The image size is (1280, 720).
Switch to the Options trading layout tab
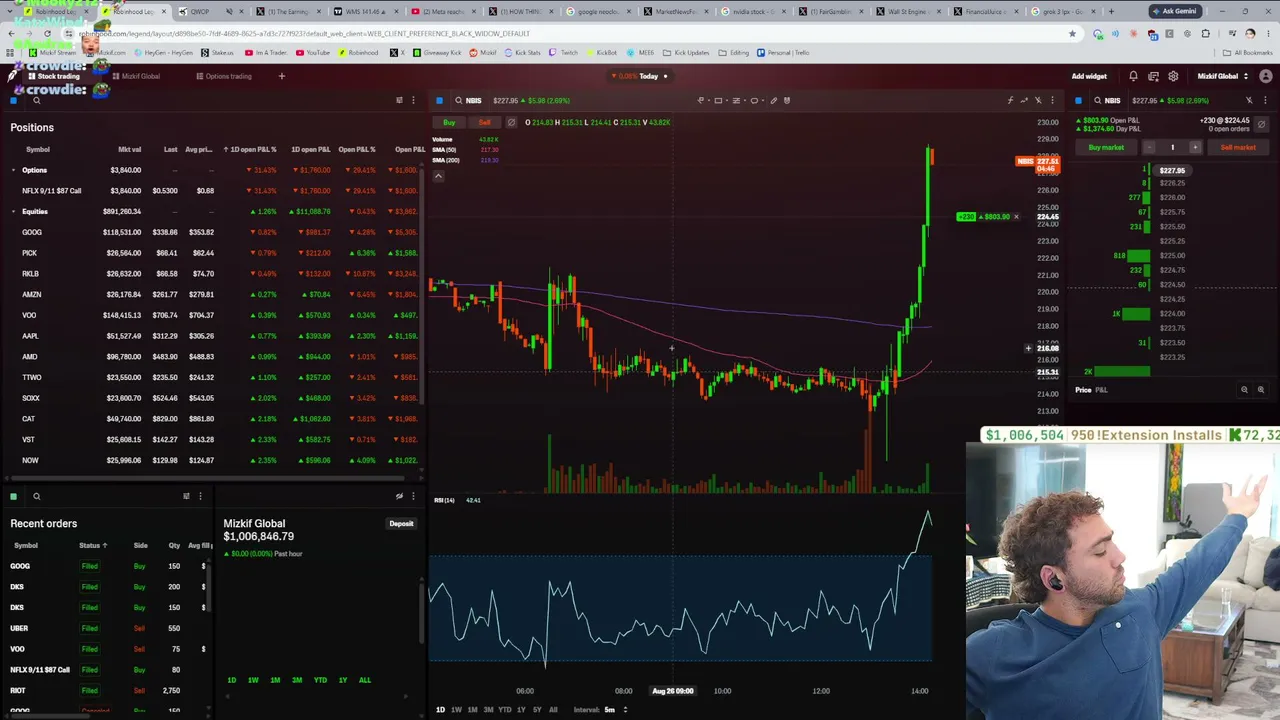[224, 76]
